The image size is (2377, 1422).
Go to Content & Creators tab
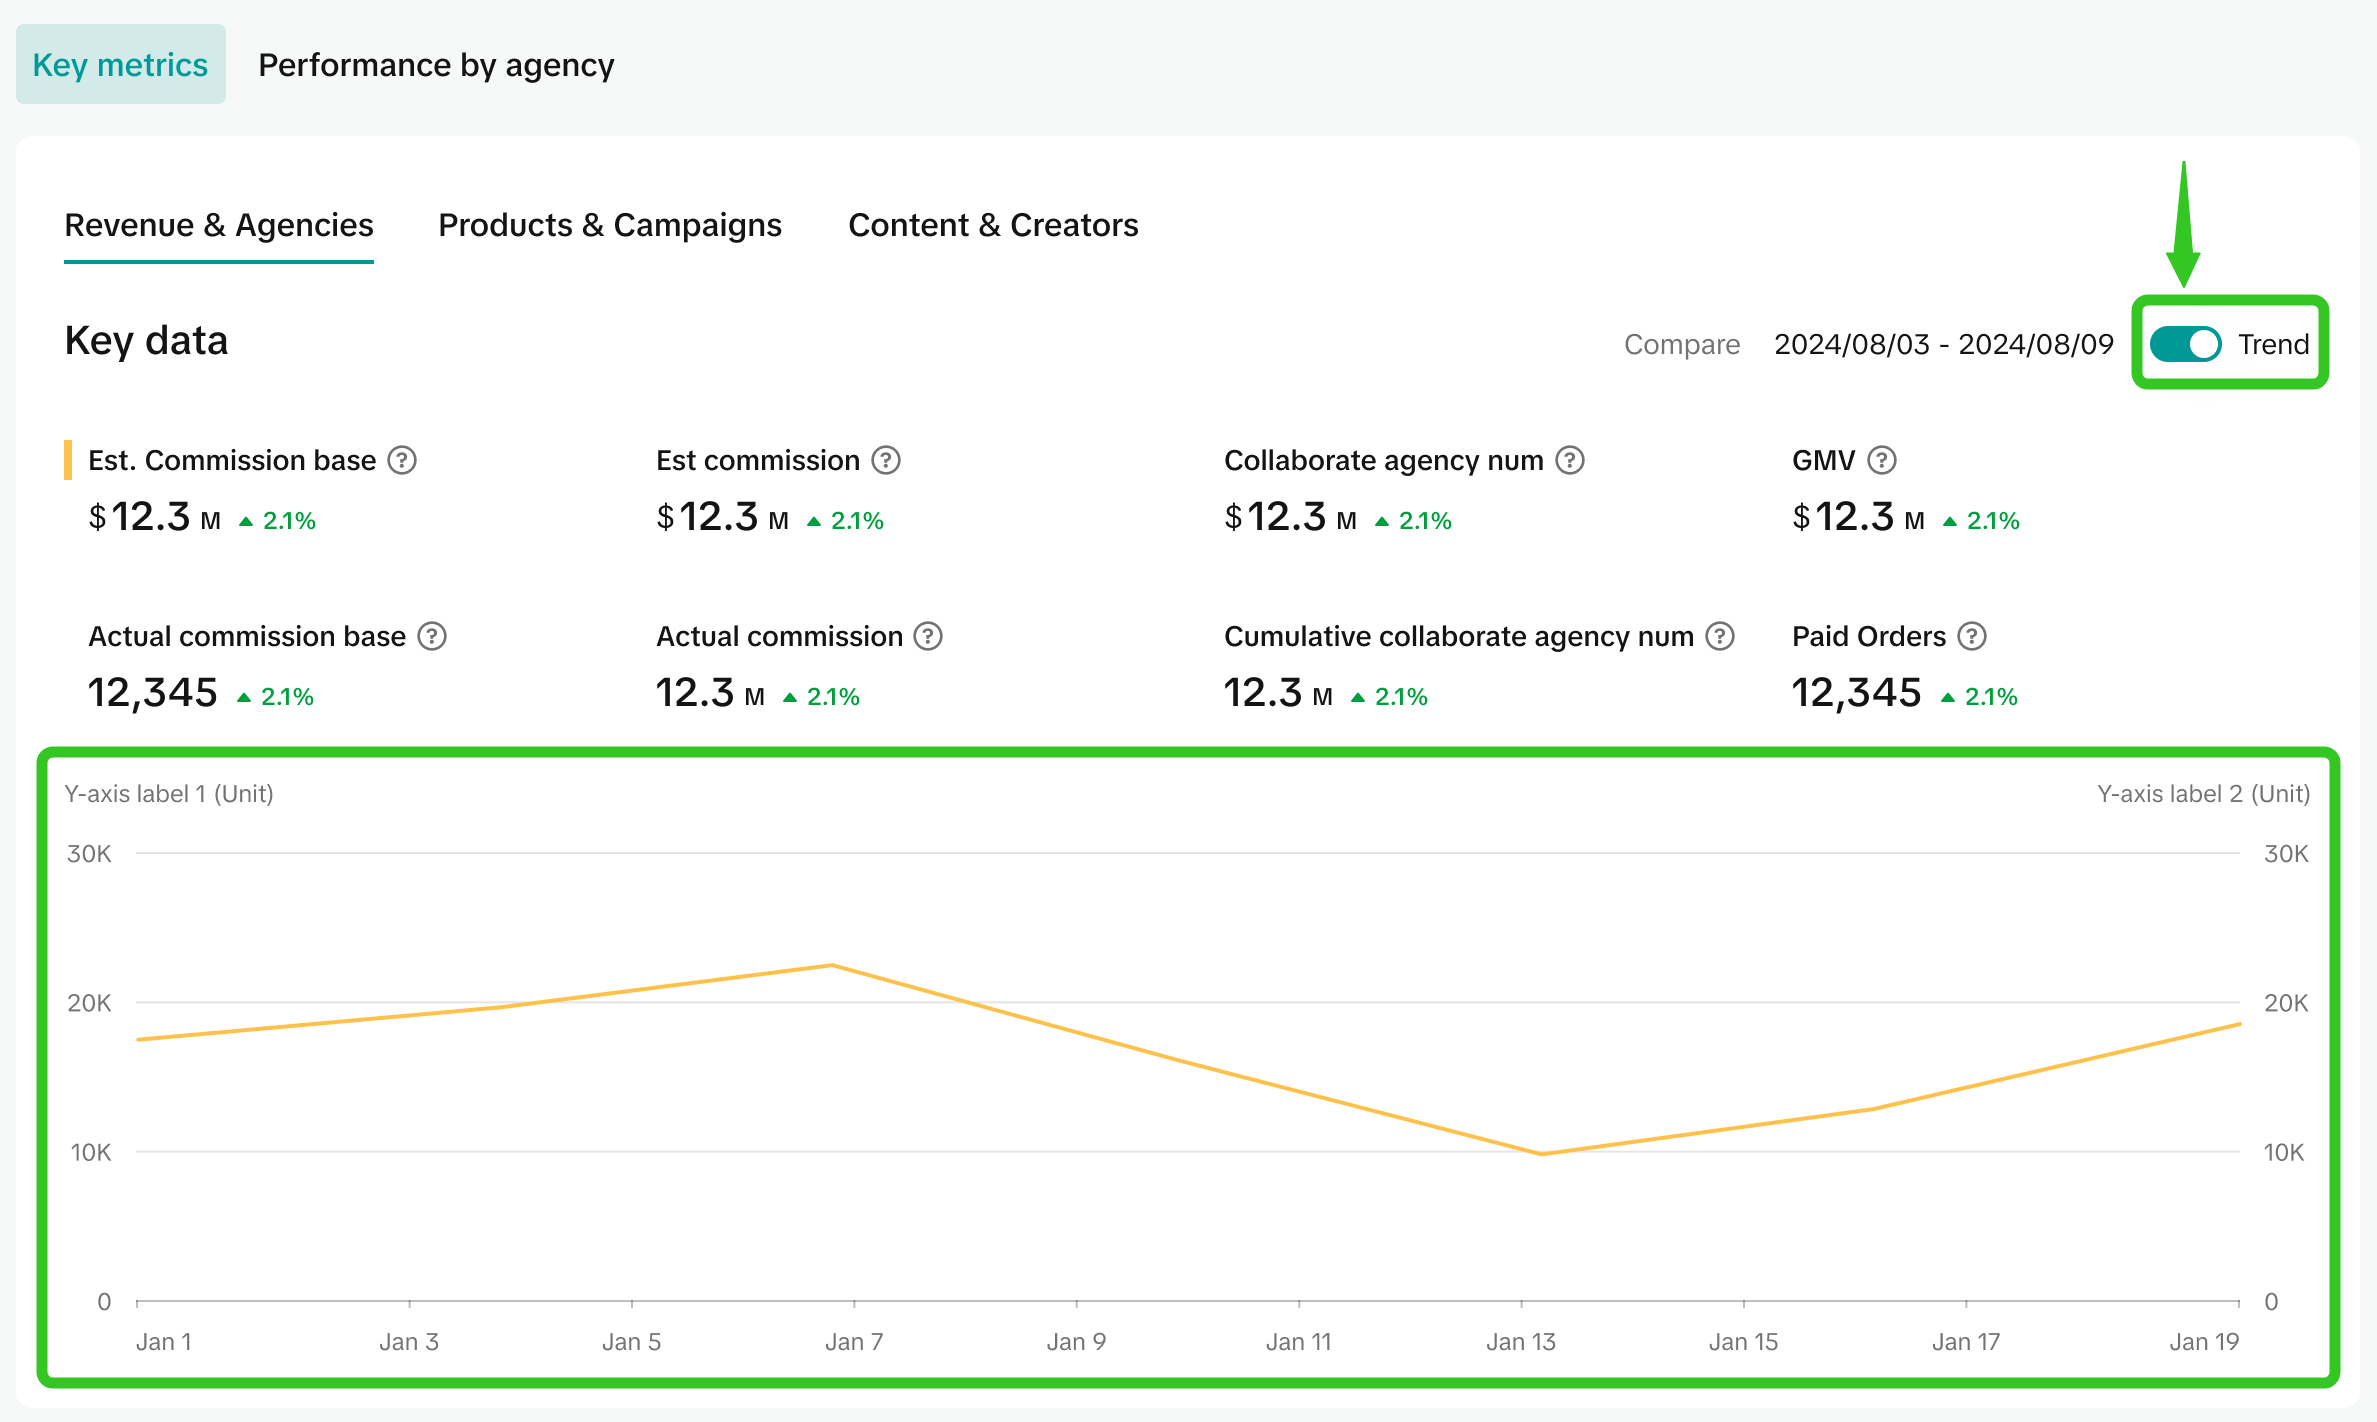[x=993, y=225]
